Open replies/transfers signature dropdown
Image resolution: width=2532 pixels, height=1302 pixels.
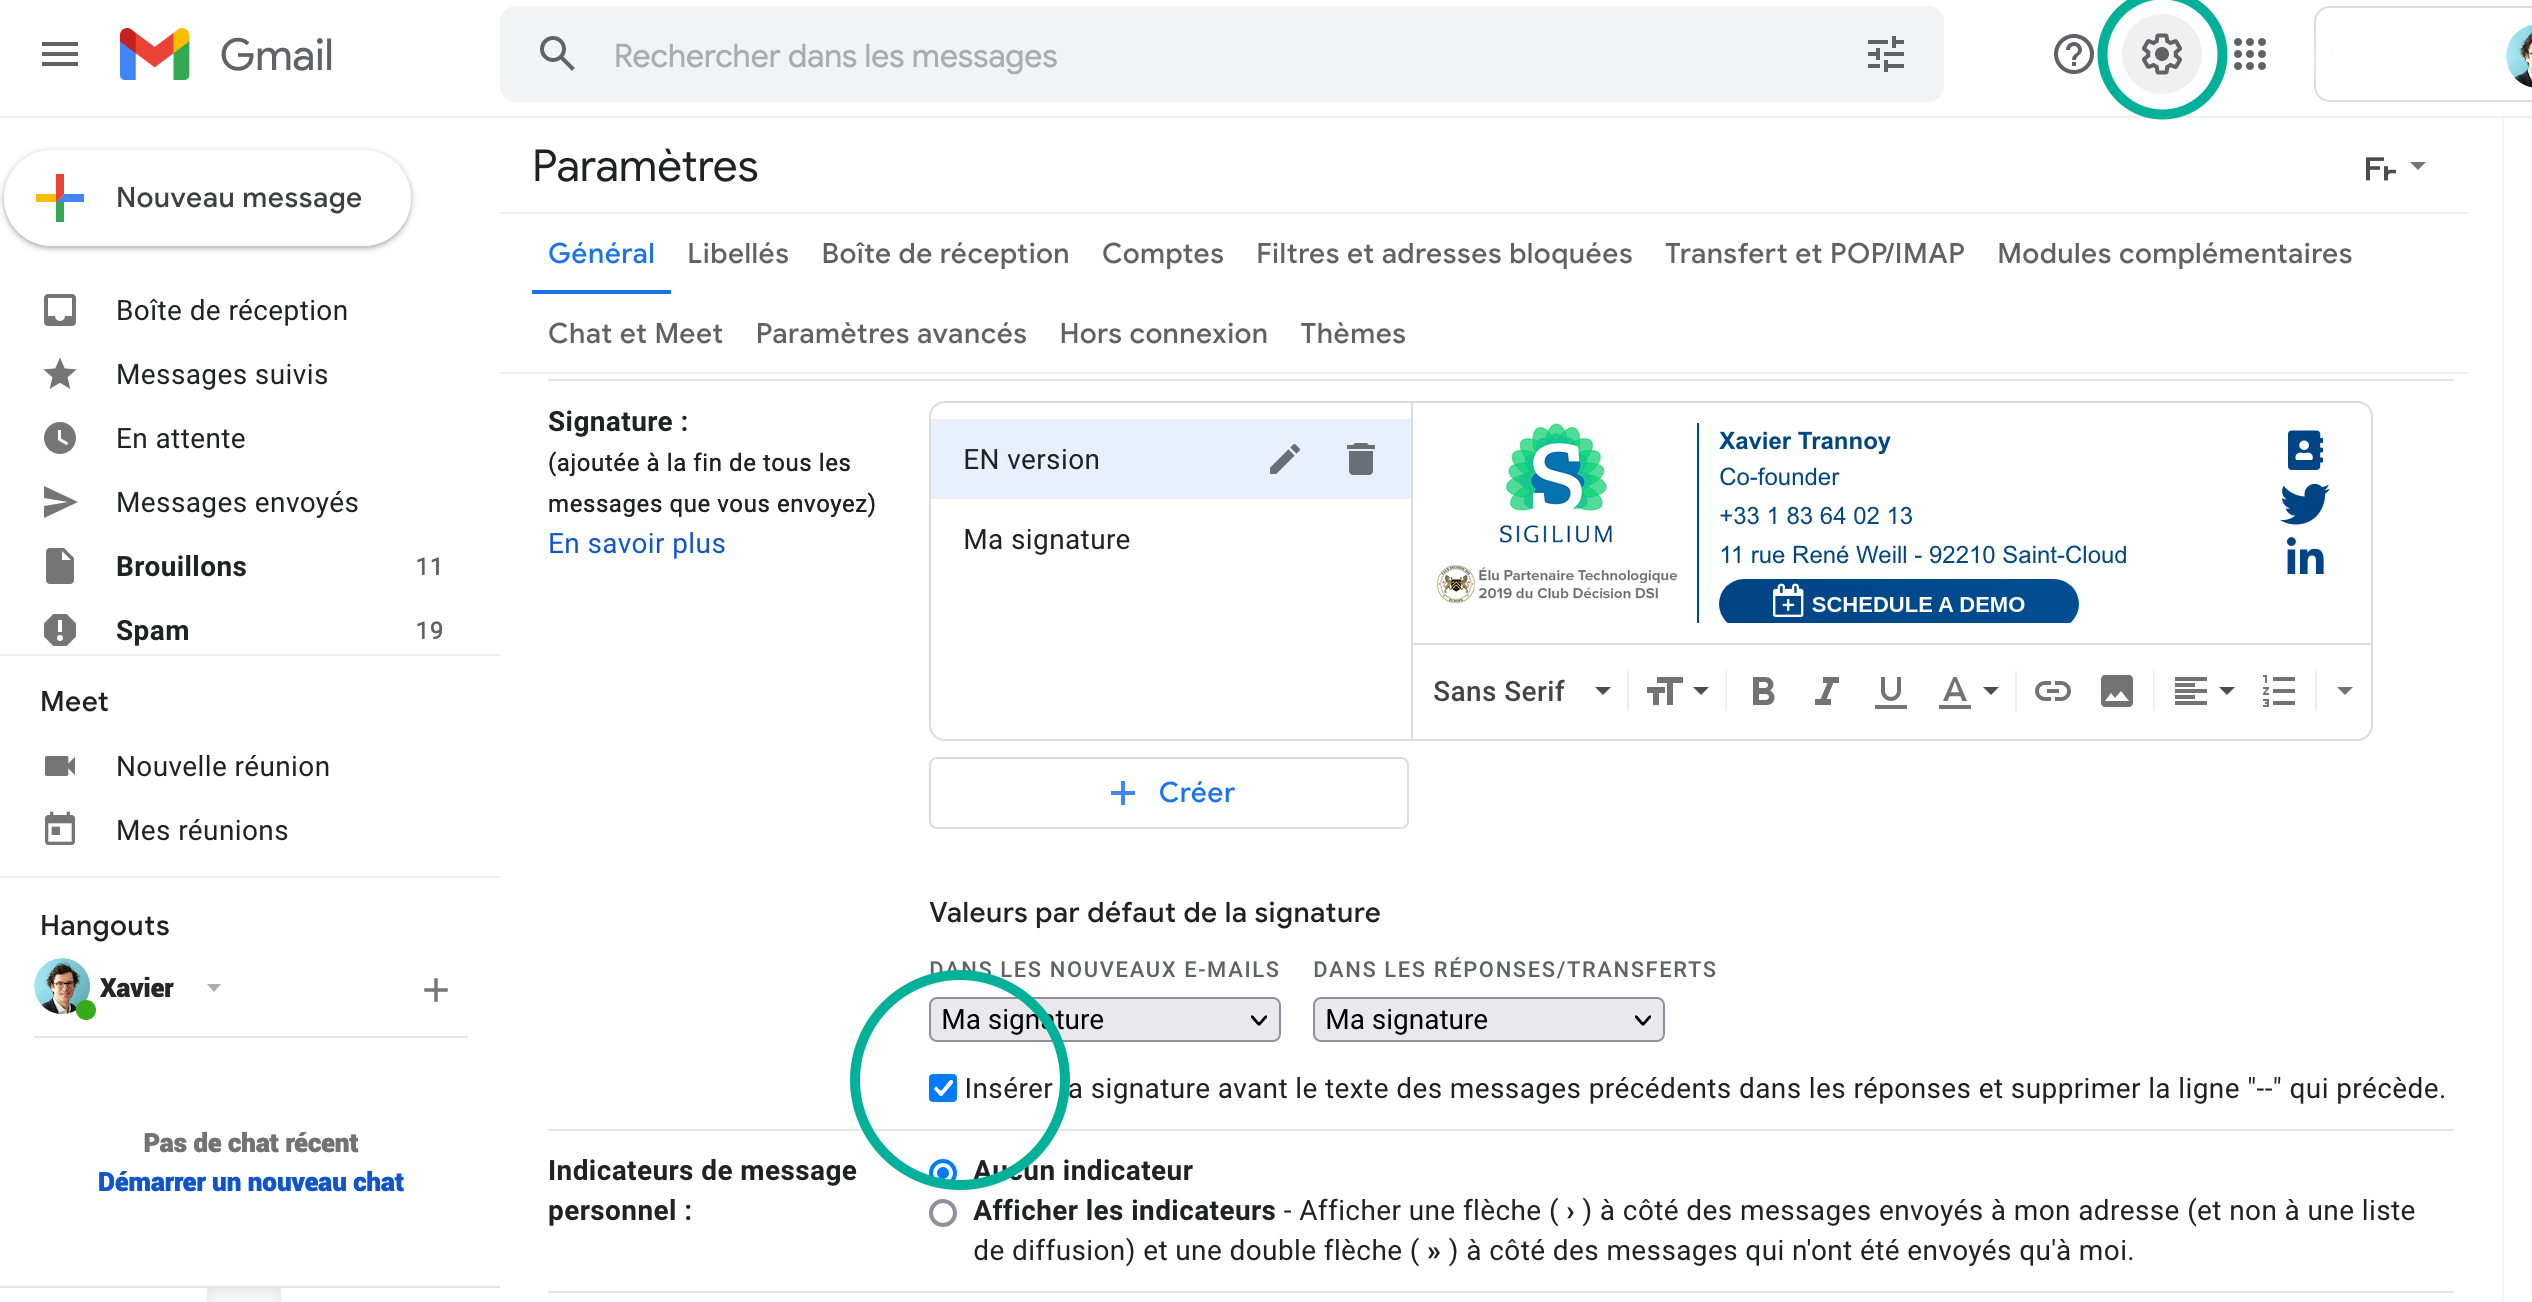tap(1488, 1019)
